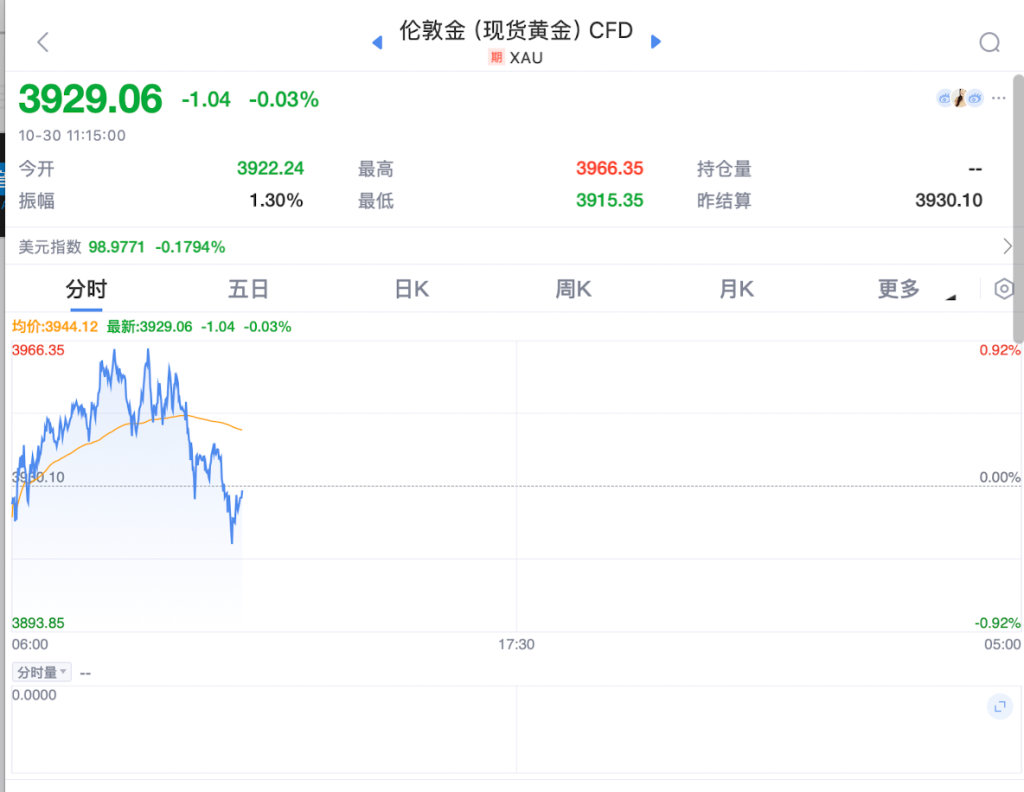Click the viewers avatar group icon
1024x792 pixels.
(x=959, y=98)
